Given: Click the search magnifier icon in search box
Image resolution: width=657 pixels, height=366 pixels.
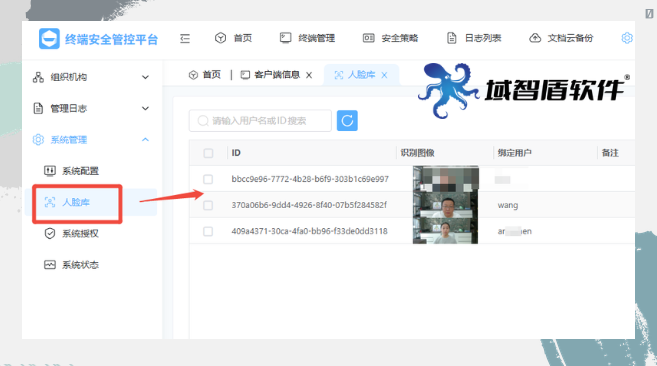Looking at the screenshot, I should tap(203, 121).
